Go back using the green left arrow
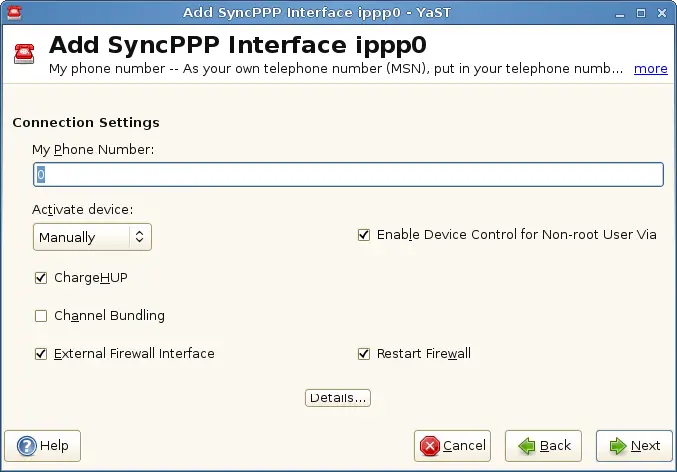 tap(528, 446)
